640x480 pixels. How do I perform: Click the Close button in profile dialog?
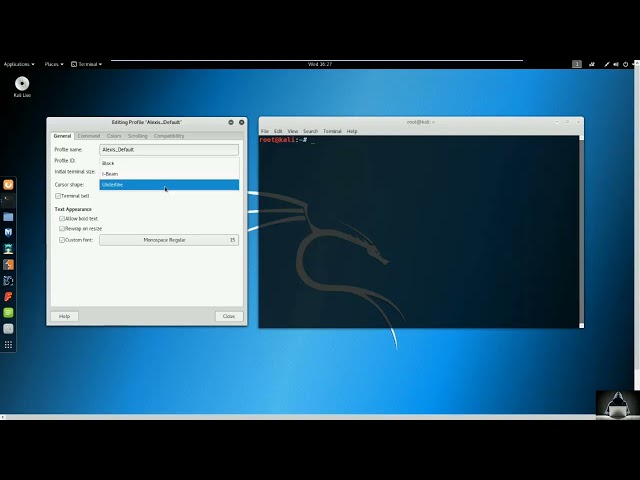[x=229, y=316]
